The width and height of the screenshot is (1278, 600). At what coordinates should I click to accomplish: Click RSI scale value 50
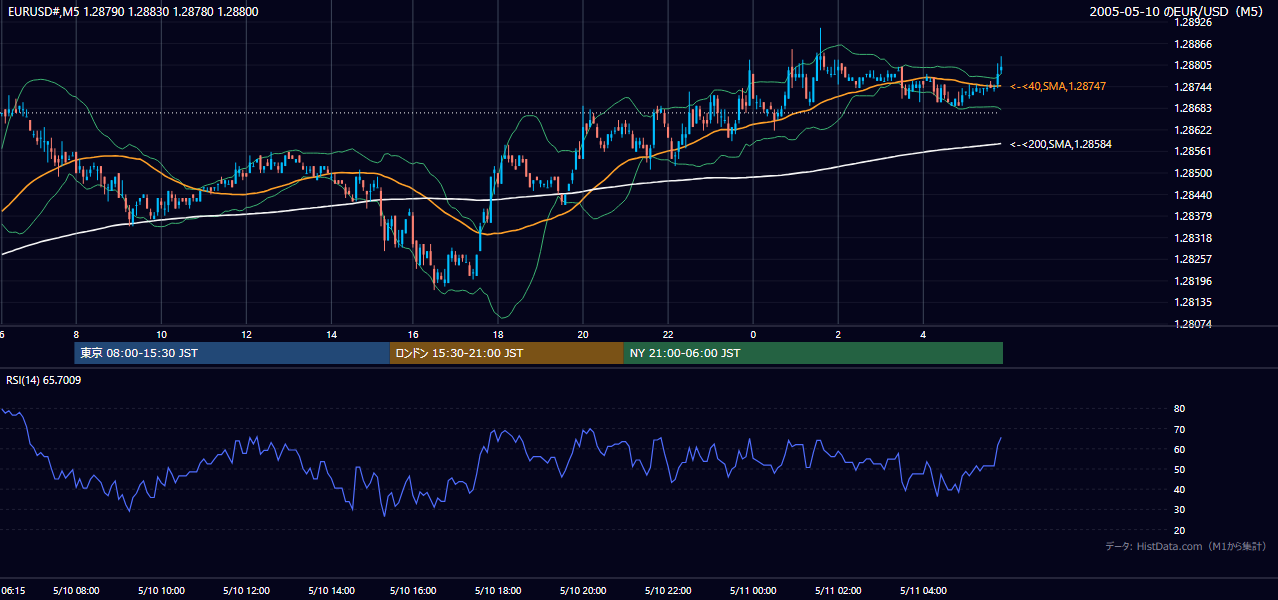(x=1179, y=469)
